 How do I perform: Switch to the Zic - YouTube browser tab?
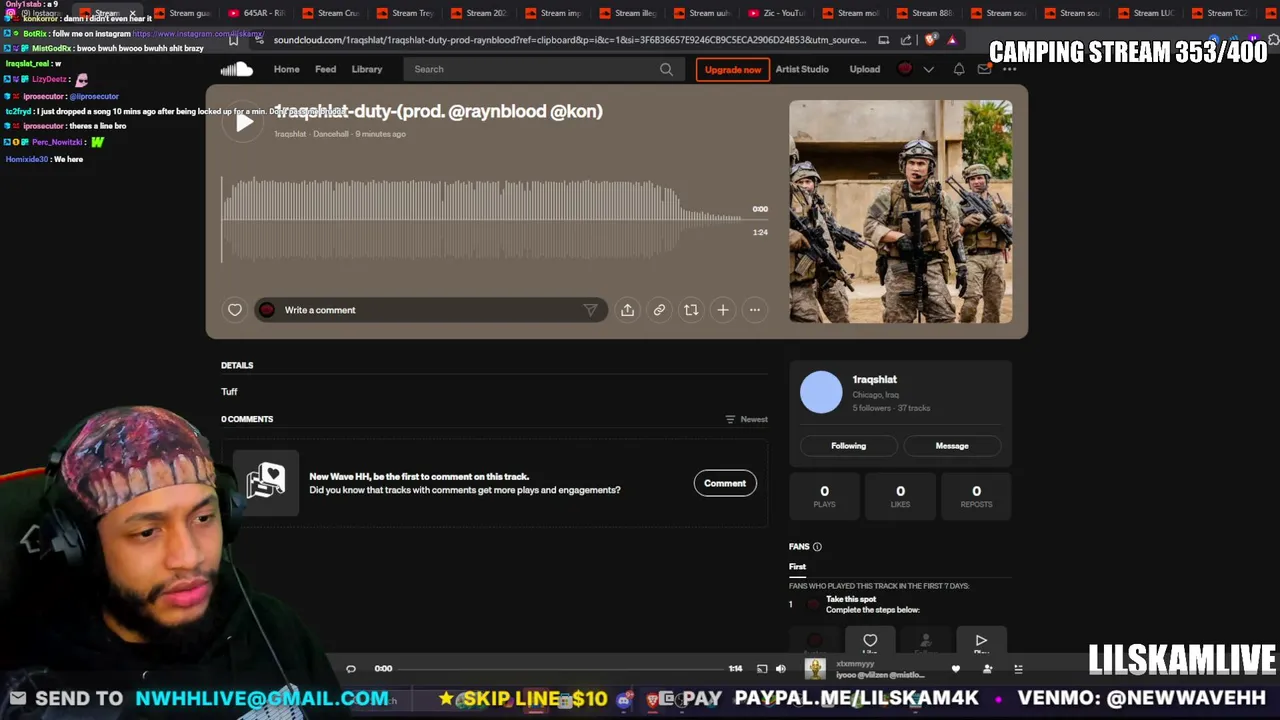[776, 13]
